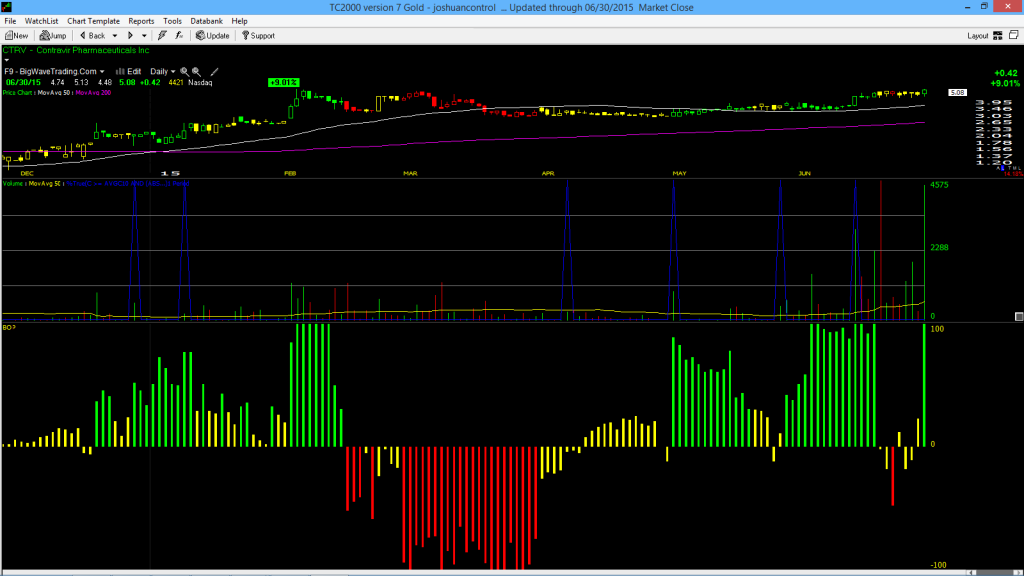Click the lightning bolt toolbar icon
The height and width of the screenshot is (576, 1024).
click(x=162, y=36)
